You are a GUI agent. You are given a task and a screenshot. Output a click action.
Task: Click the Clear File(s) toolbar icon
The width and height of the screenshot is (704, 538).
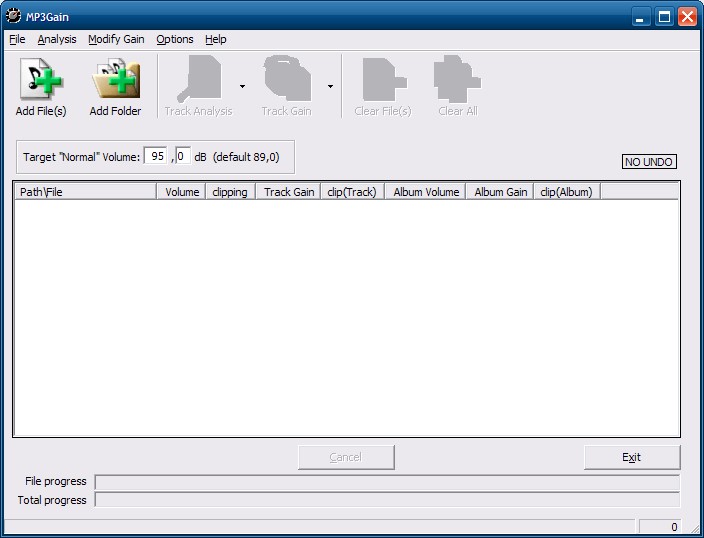(x=382, y=80)
